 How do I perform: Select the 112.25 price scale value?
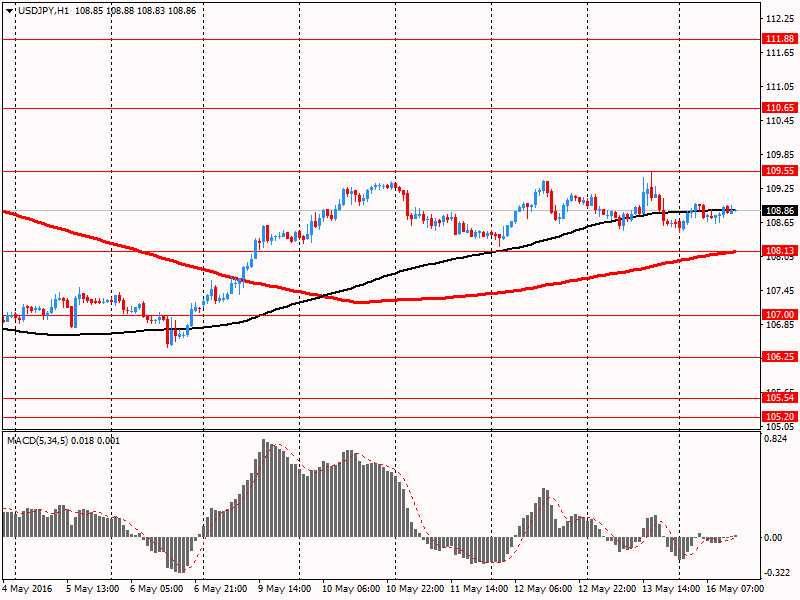coord(780,19)
